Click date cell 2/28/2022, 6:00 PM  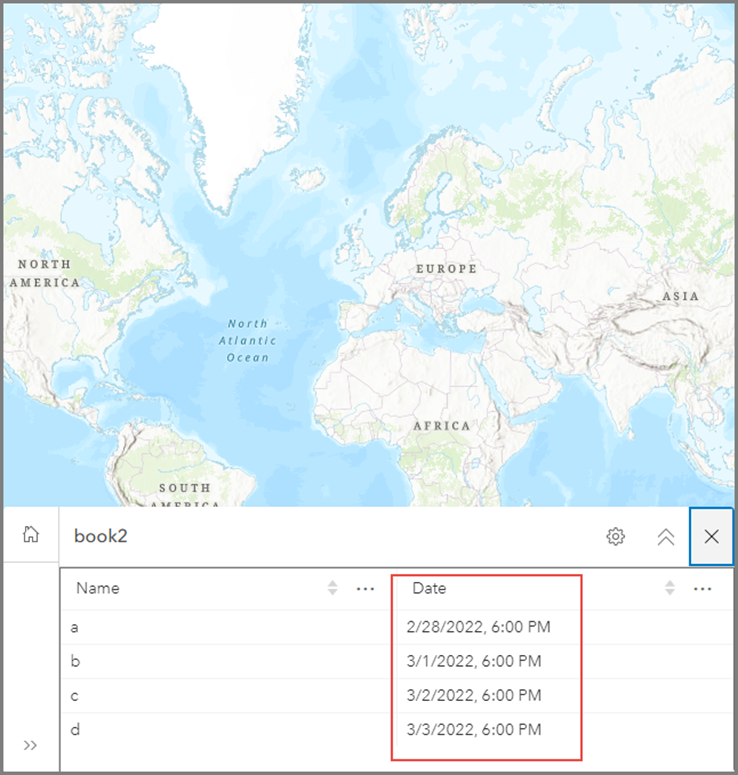[x=478, y=627]
